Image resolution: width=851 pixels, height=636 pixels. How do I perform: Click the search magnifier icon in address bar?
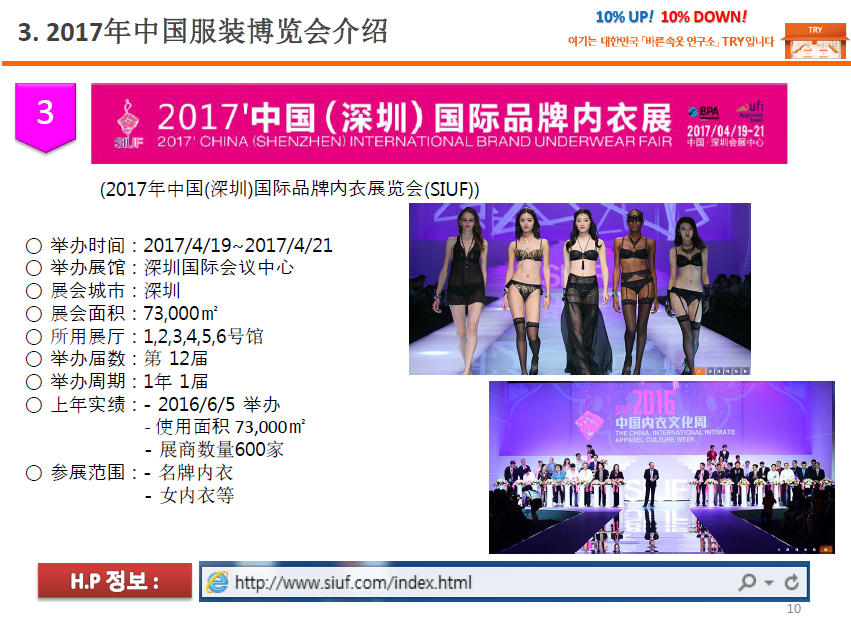point(747,582)
